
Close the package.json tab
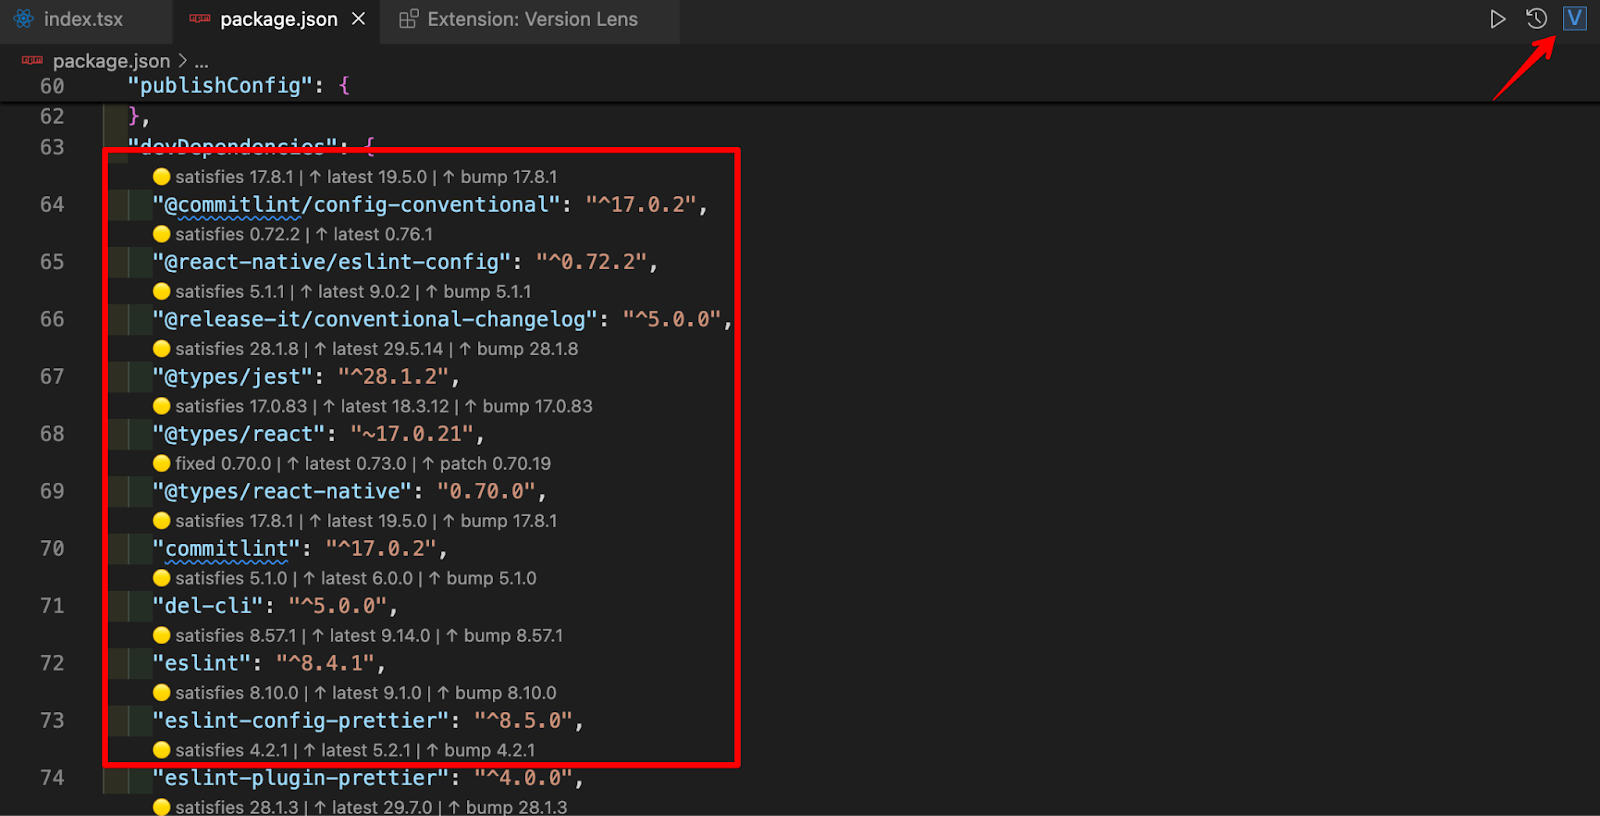click(x=358, y=19)
